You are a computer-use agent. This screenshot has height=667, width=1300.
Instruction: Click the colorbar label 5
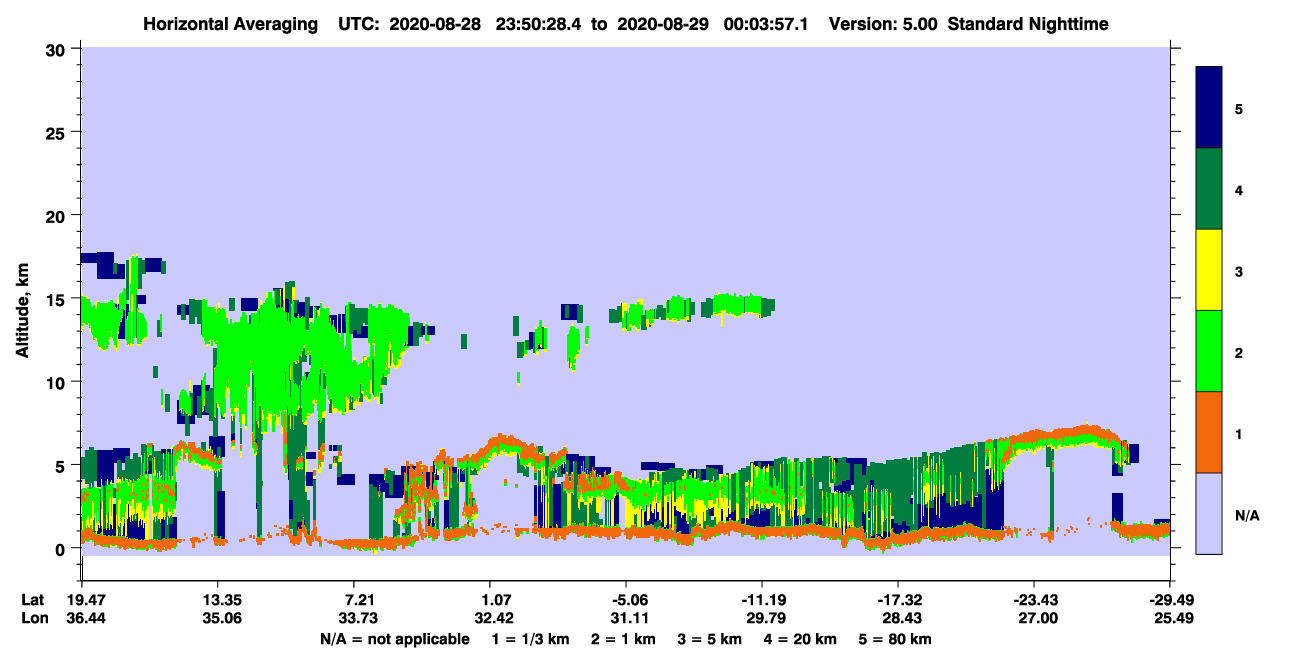(x=1238, y=109)
